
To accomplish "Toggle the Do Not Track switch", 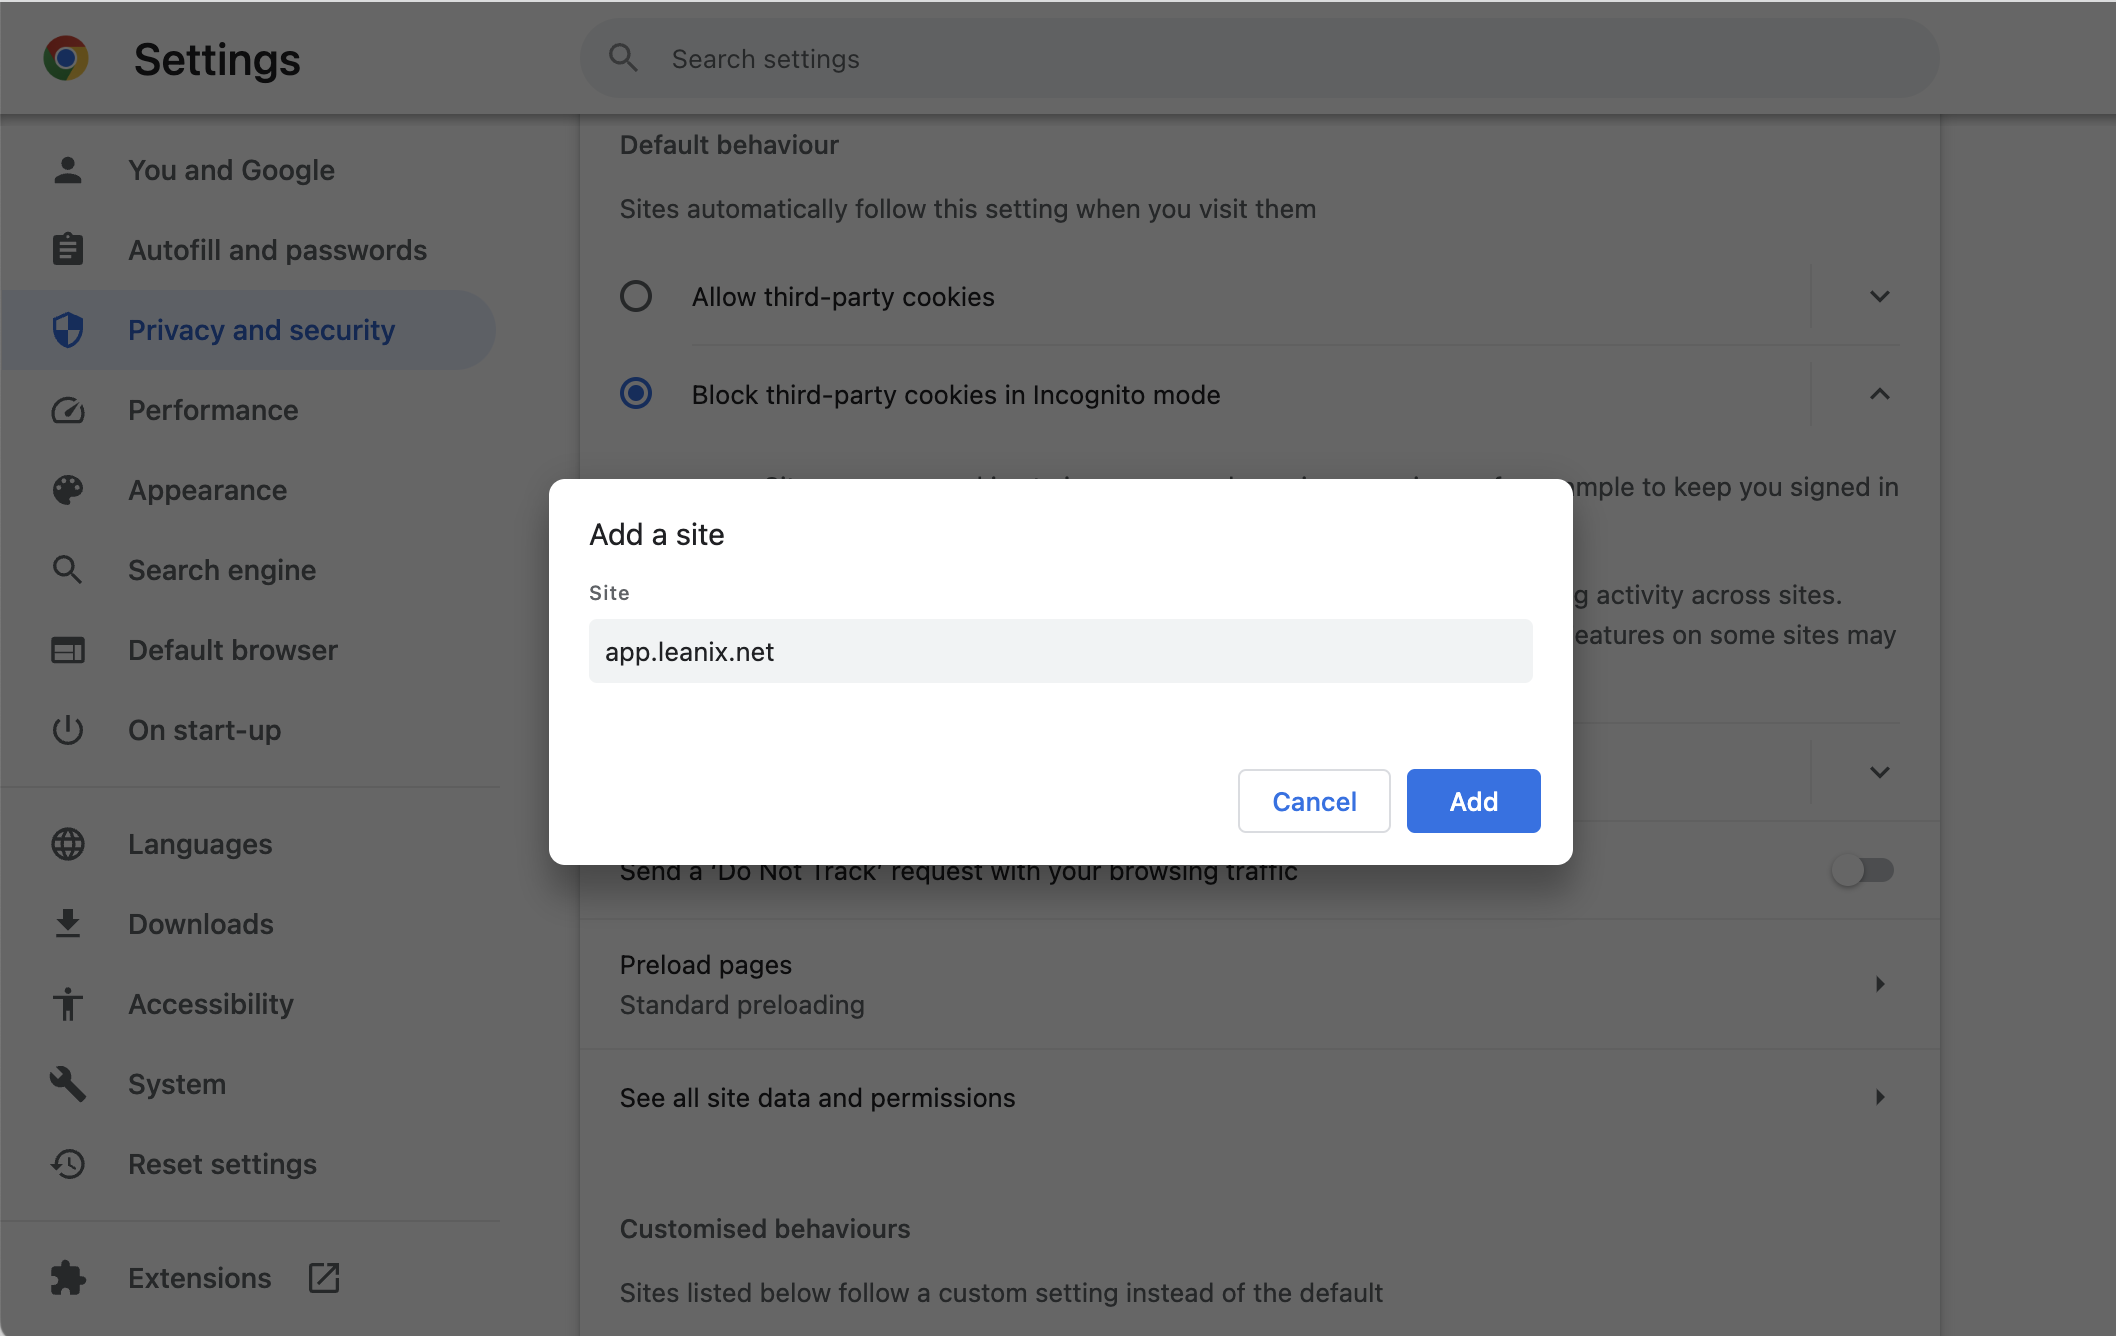I will 1862,870.
